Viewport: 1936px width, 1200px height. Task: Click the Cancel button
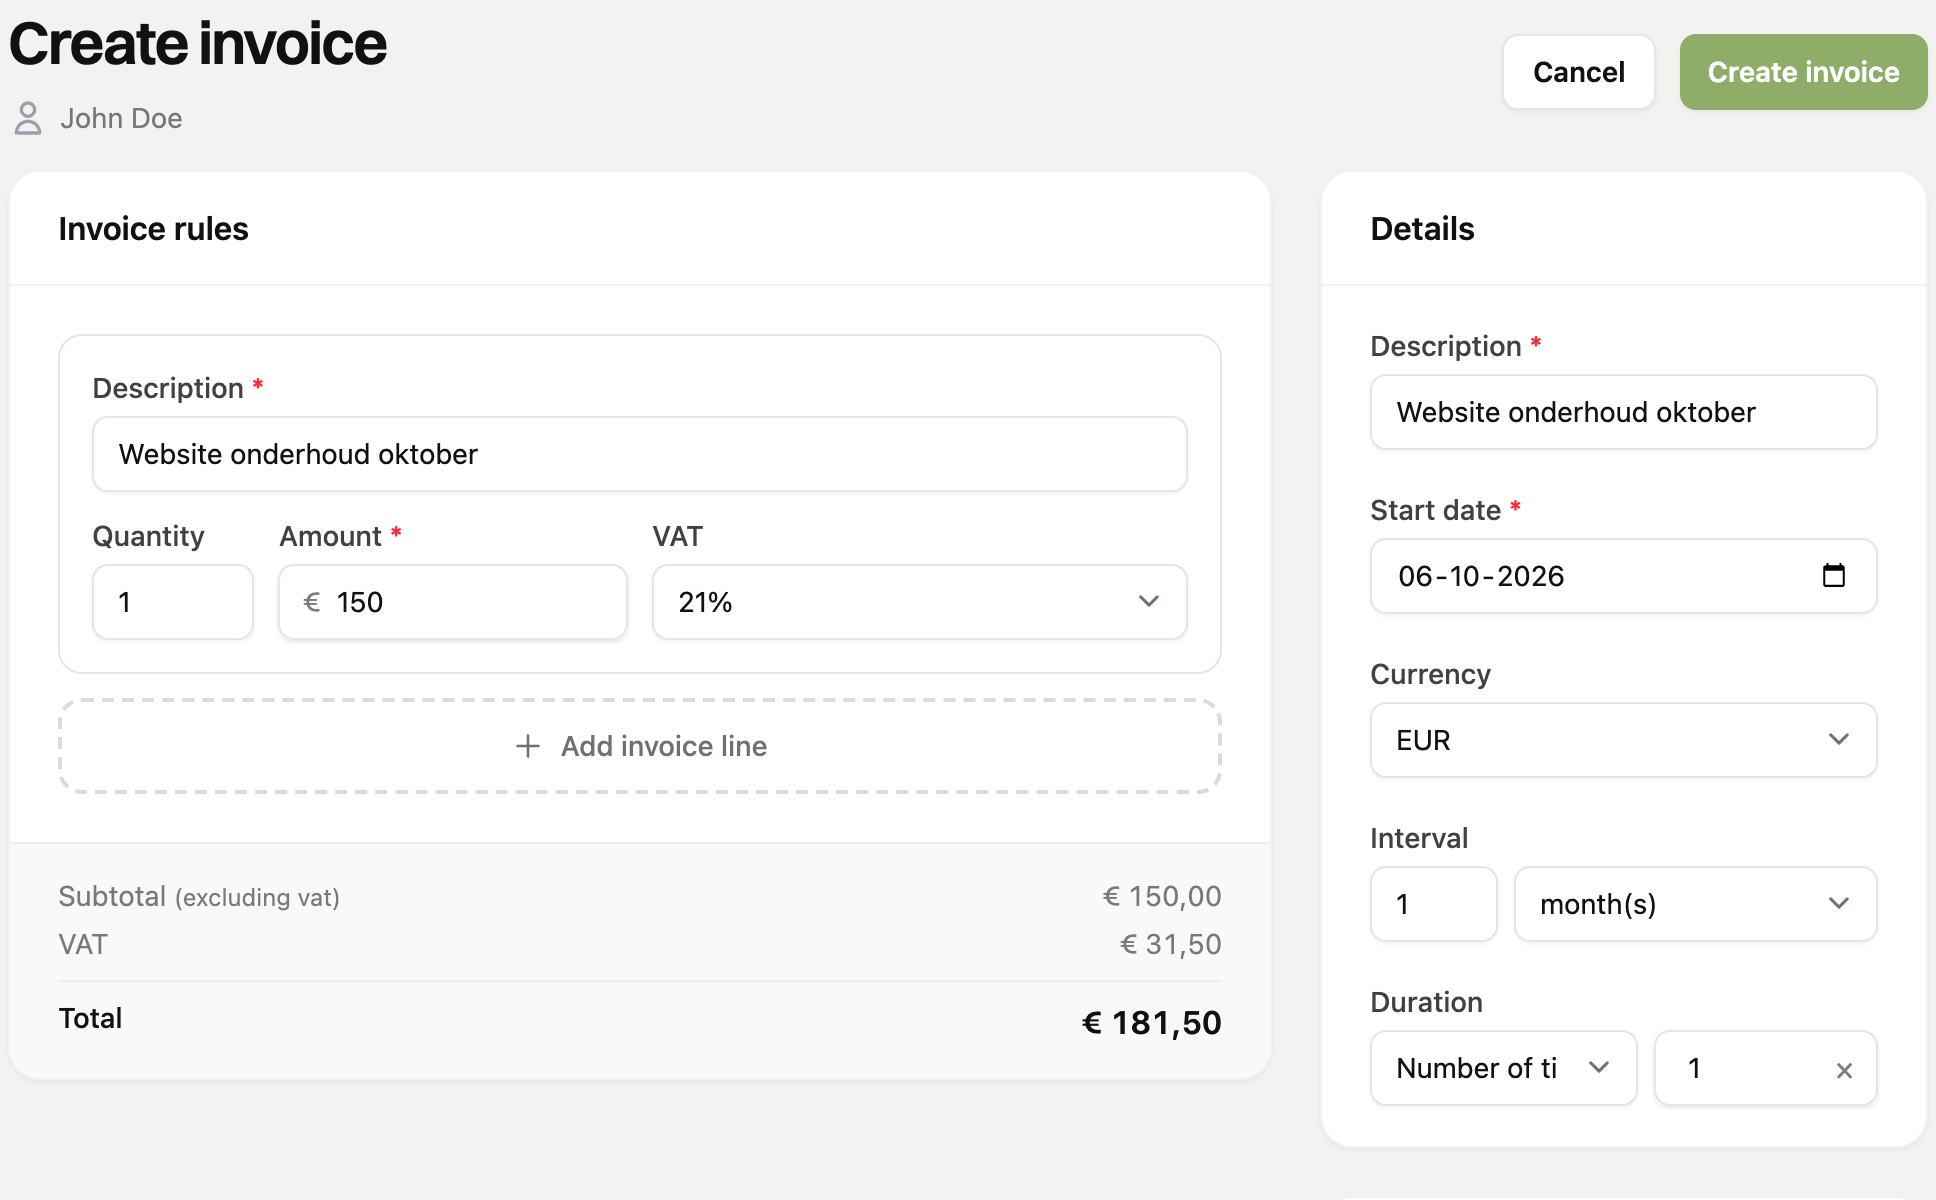click(1579, 72)
